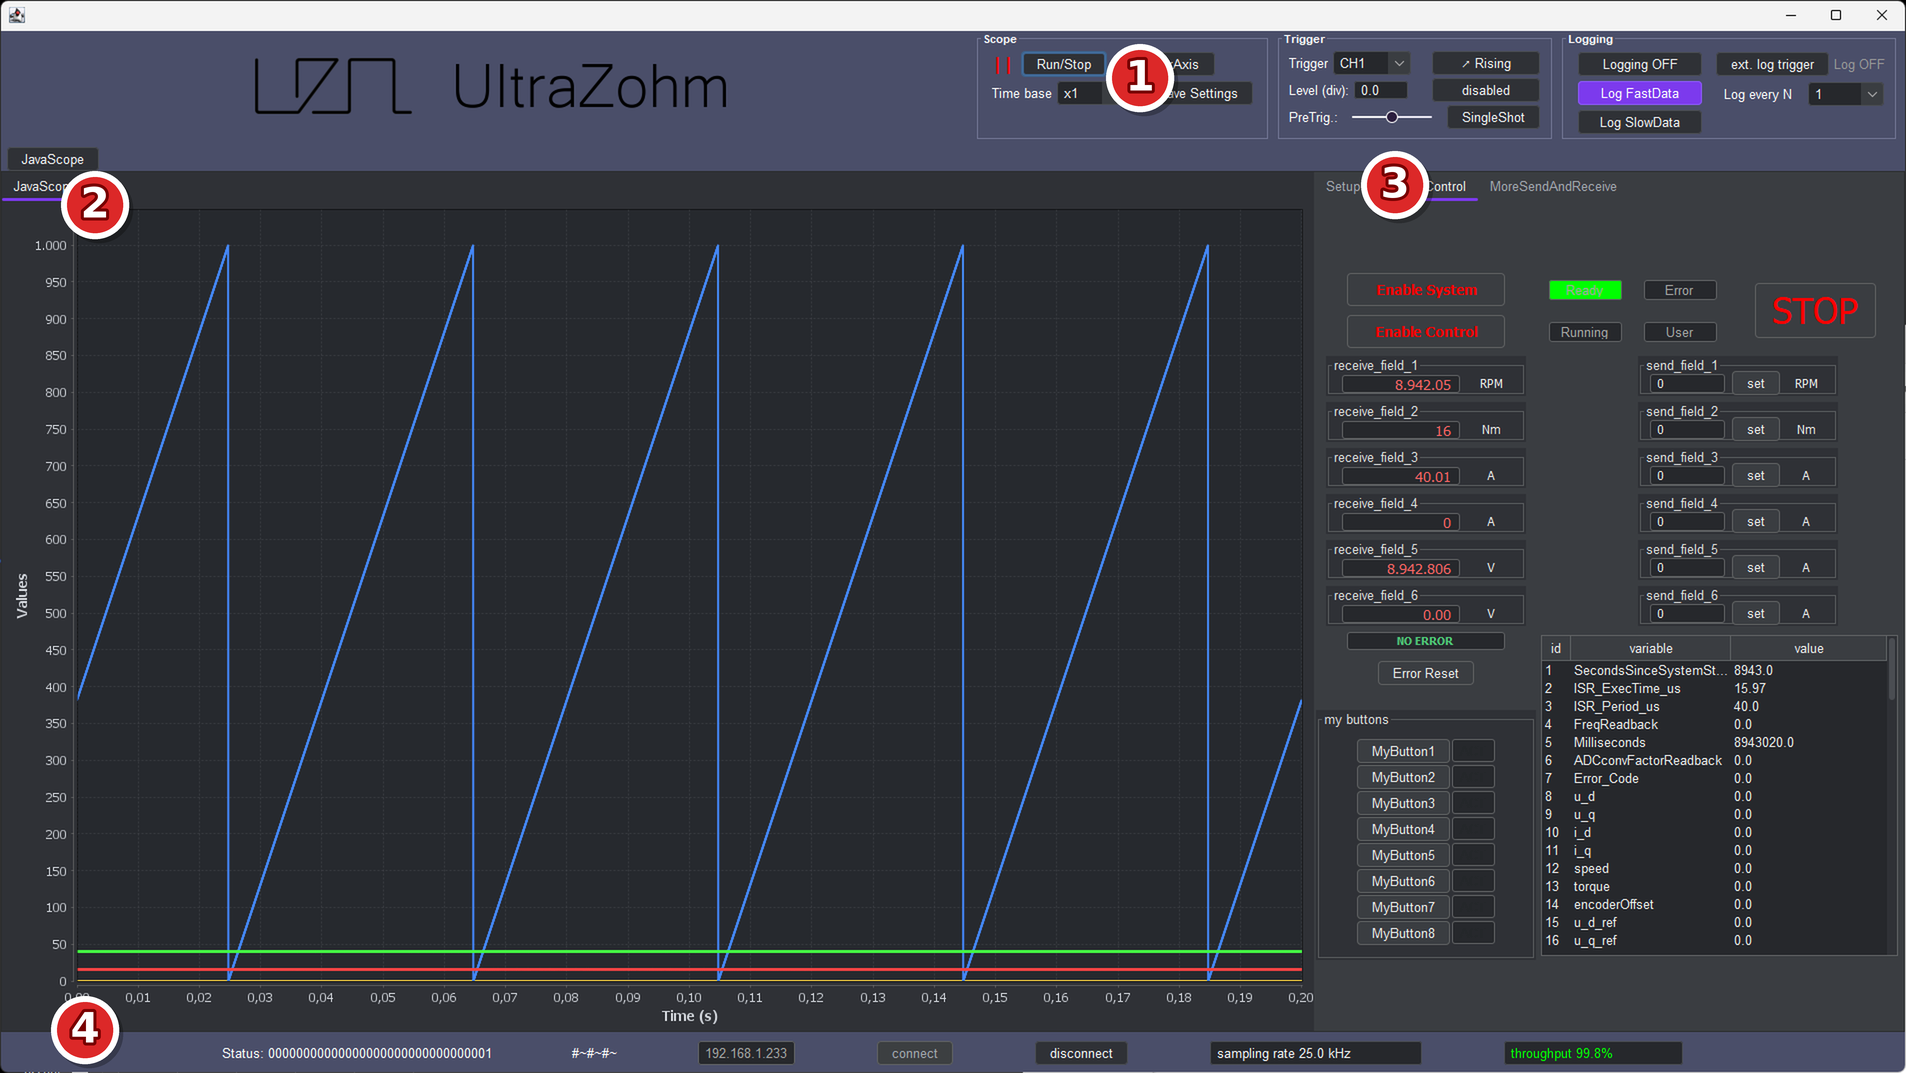Adjust the PreTrig slider handle
This screenshot has height=1073, width=1906.
point(1391,117)
